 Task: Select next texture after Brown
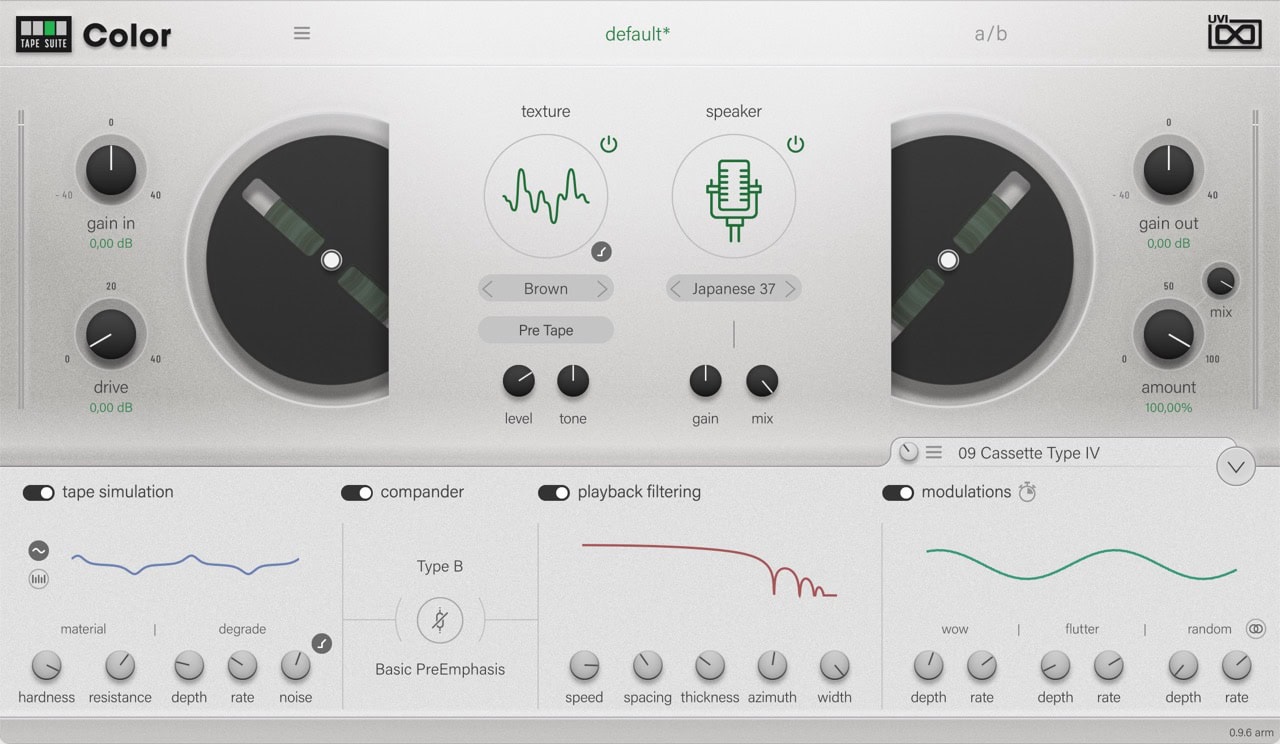tap(602, 289)
